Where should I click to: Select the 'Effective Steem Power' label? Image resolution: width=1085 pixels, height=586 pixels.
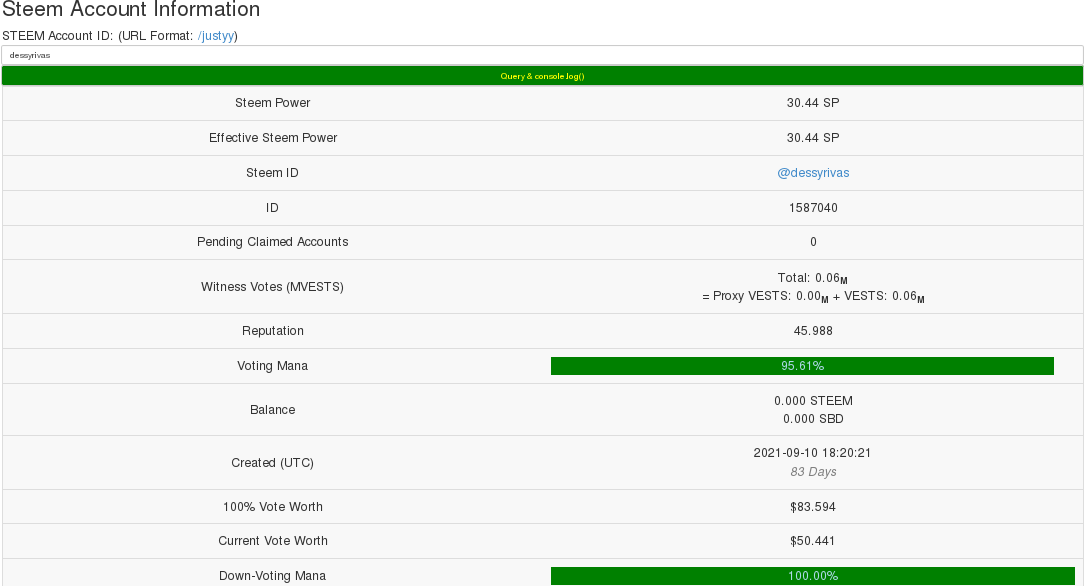click(273, 138)
